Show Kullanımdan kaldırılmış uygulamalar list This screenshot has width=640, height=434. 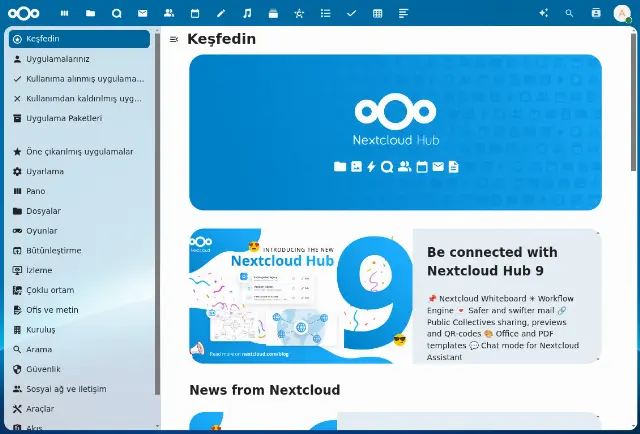point(80,98)
